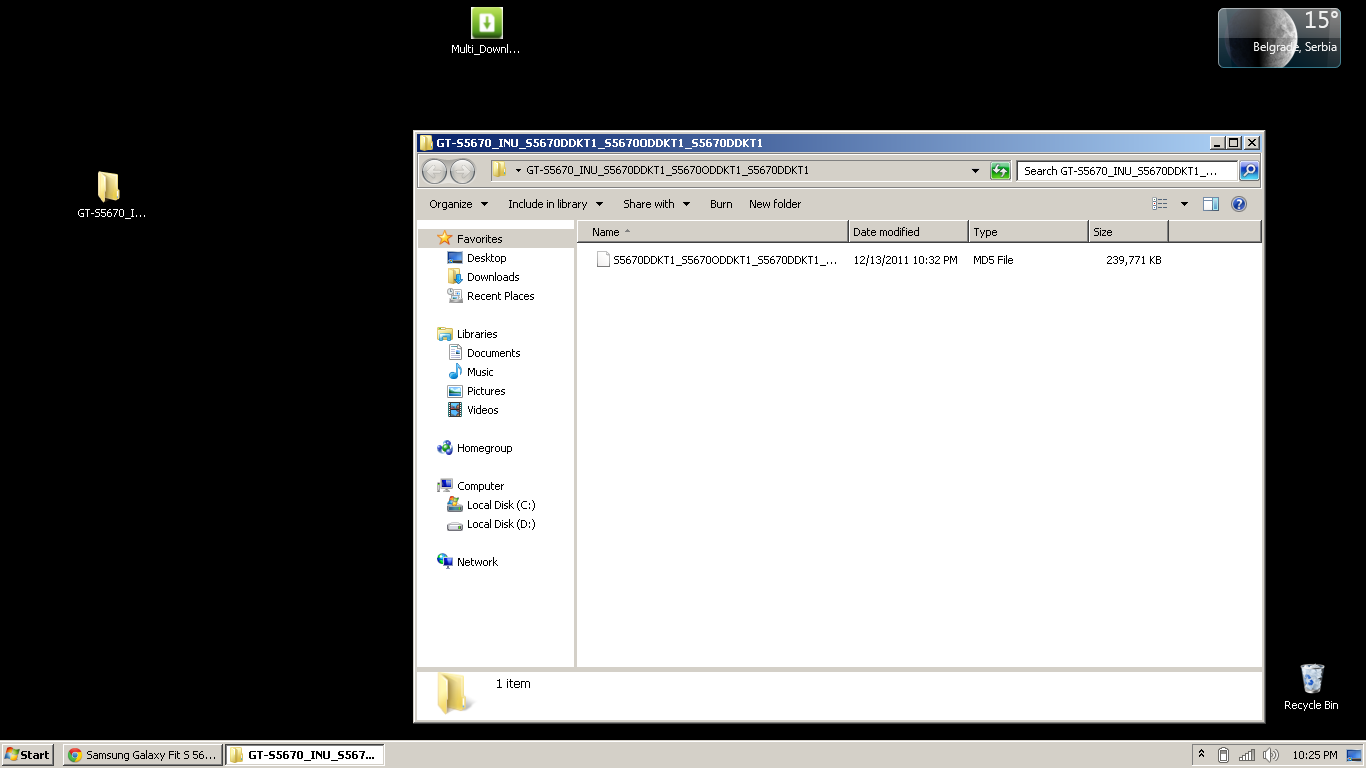Open Local Disk (C:) in the navigation pane
Viewport: 1366px width, 768px height.
click(x=500, y=505)
